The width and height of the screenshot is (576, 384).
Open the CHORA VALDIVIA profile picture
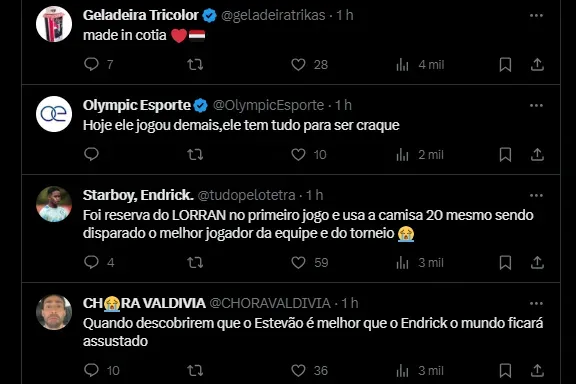coord(54,312)
